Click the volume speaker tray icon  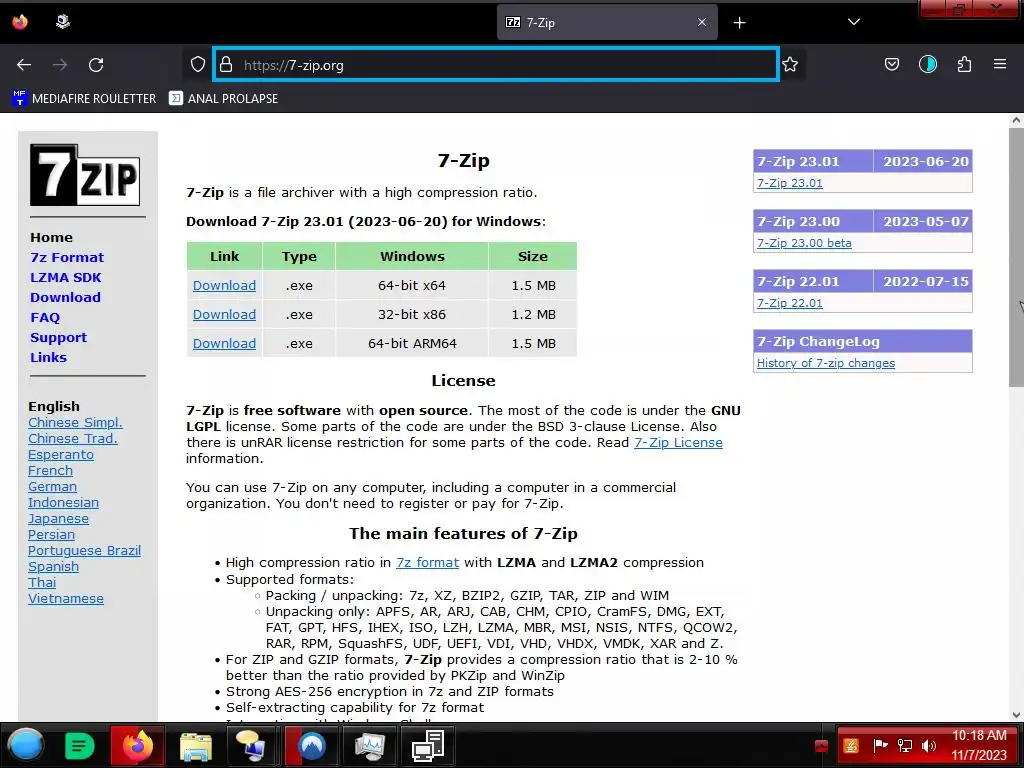(x=929, y=746)
